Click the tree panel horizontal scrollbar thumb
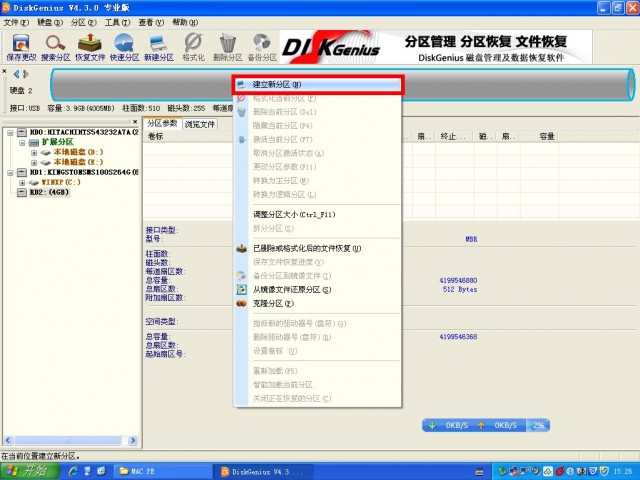Screen dimensions: 640x480 [x=68, y=440]
